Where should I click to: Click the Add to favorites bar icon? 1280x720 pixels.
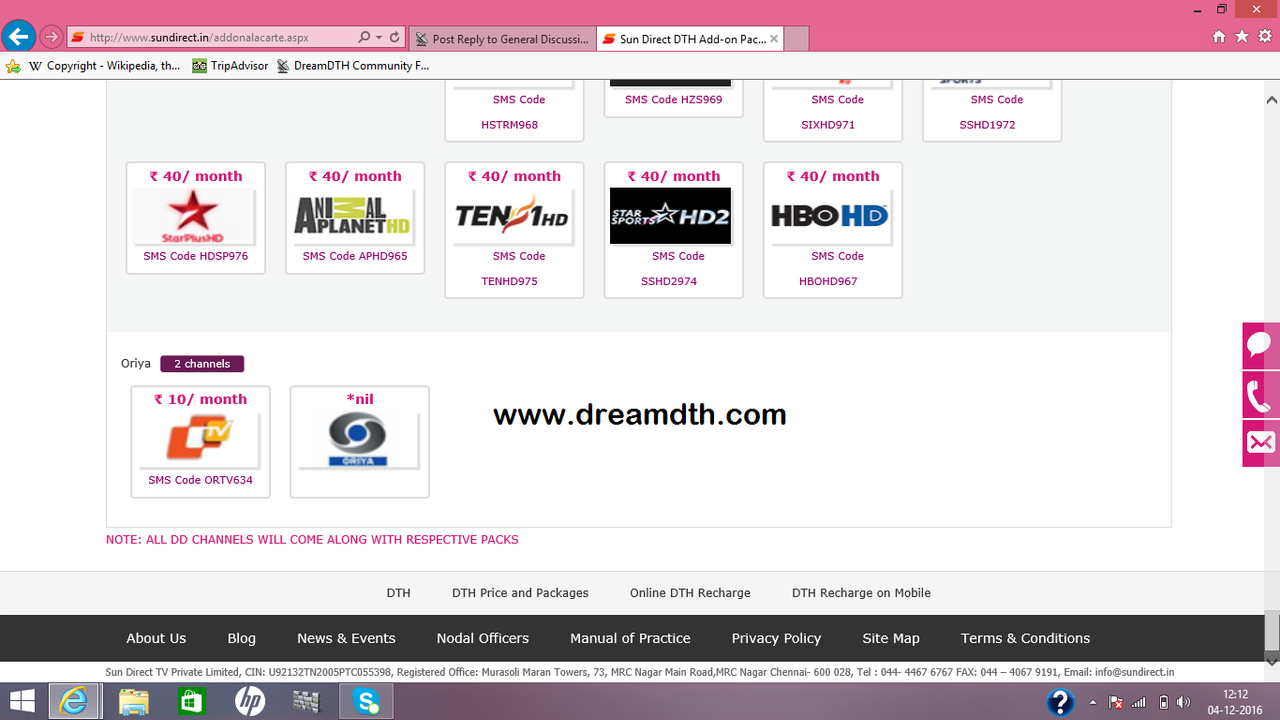[13, 66]
